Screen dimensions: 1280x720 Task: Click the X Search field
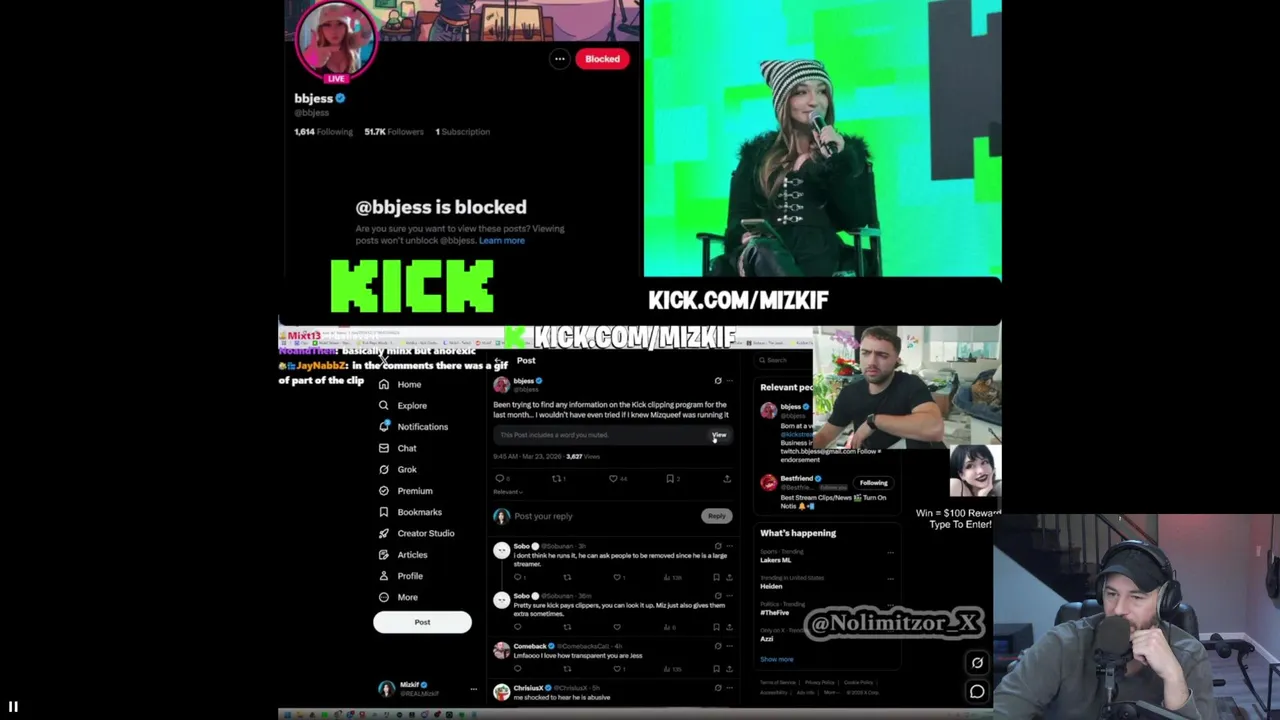[785, 360]
